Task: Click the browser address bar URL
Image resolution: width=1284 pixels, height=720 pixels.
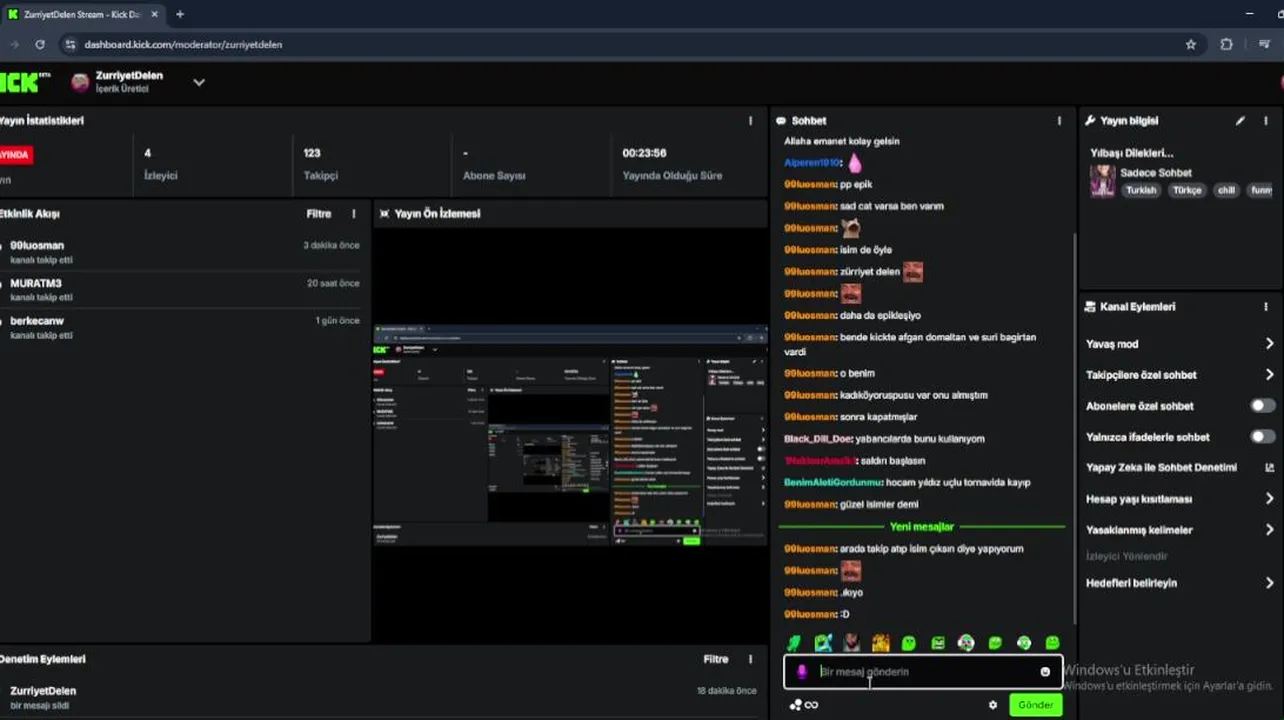Action: [x=183, y=44]
